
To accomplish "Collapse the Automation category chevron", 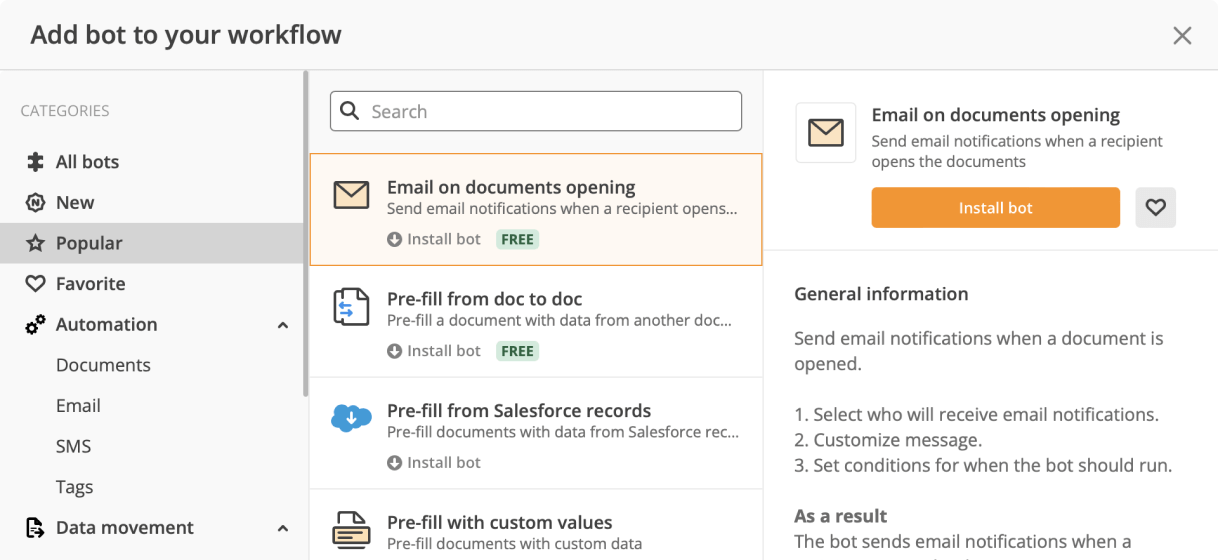I will (283, 325).
